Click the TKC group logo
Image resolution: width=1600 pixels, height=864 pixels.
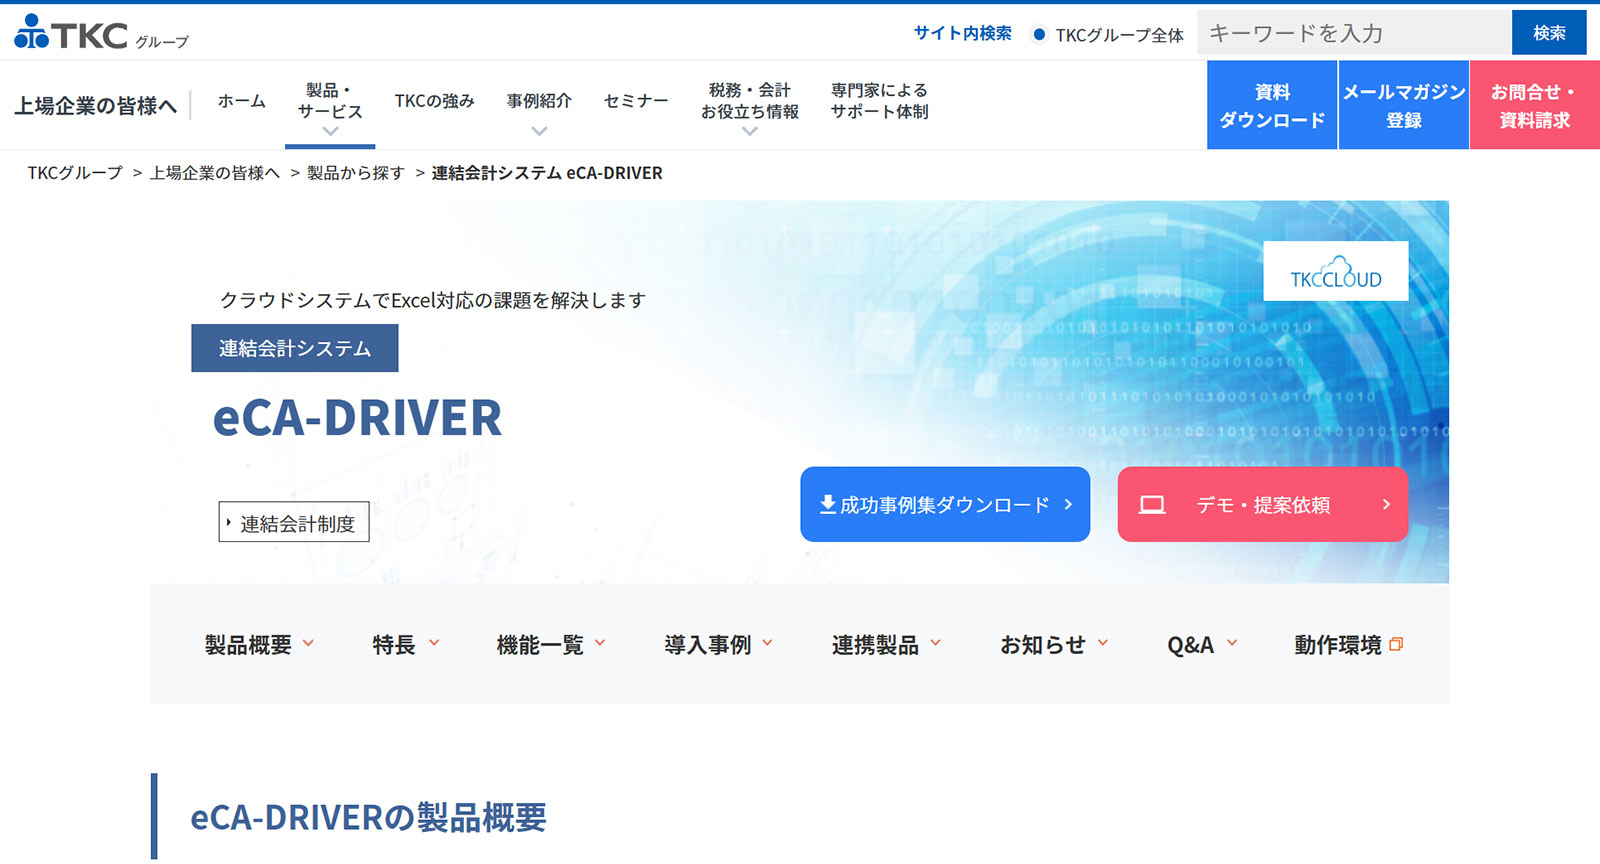pos(101,32)
